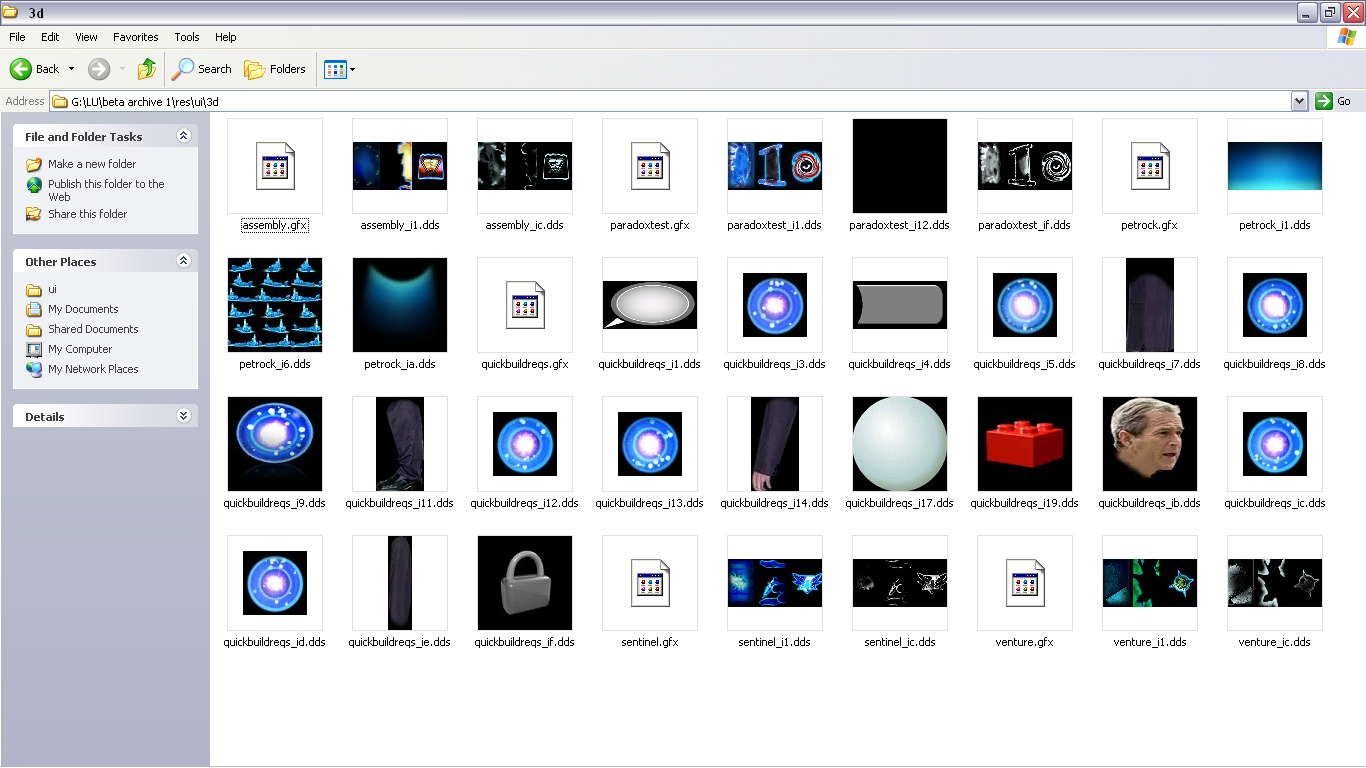This screenshot has width=1366, height=768.
Task: Select the red brick quickbuildreqs_i19.dds thumbnail
Action: tap(1025, 444)
